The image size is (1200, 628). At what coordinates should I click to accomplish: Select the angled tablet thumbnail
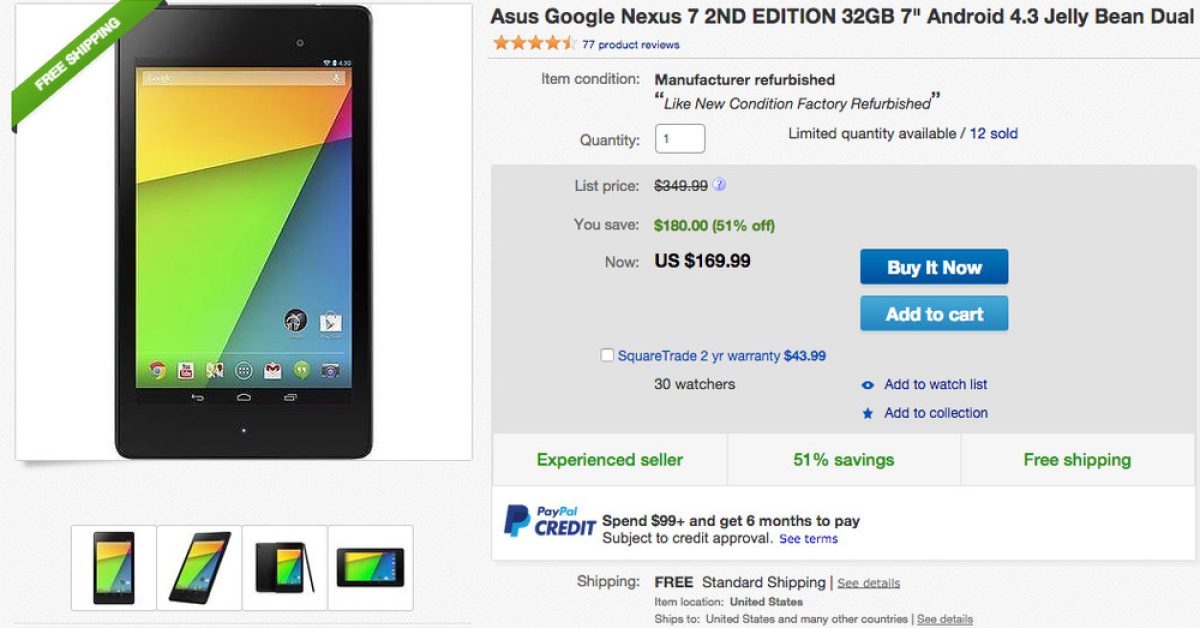point(199,567)
